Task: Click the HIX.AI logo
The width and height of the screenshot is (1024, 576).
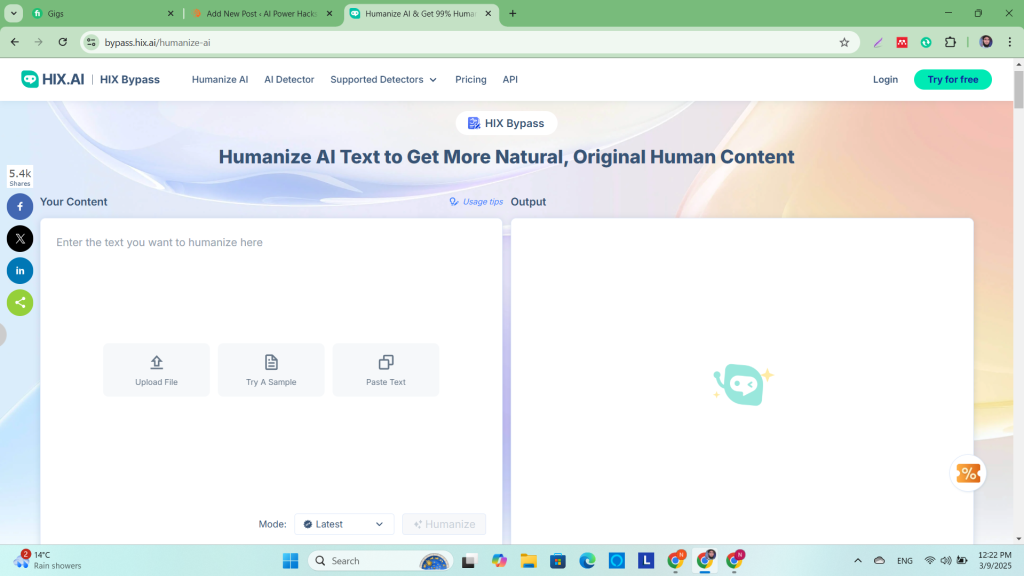Action: [x=50, y=79]
